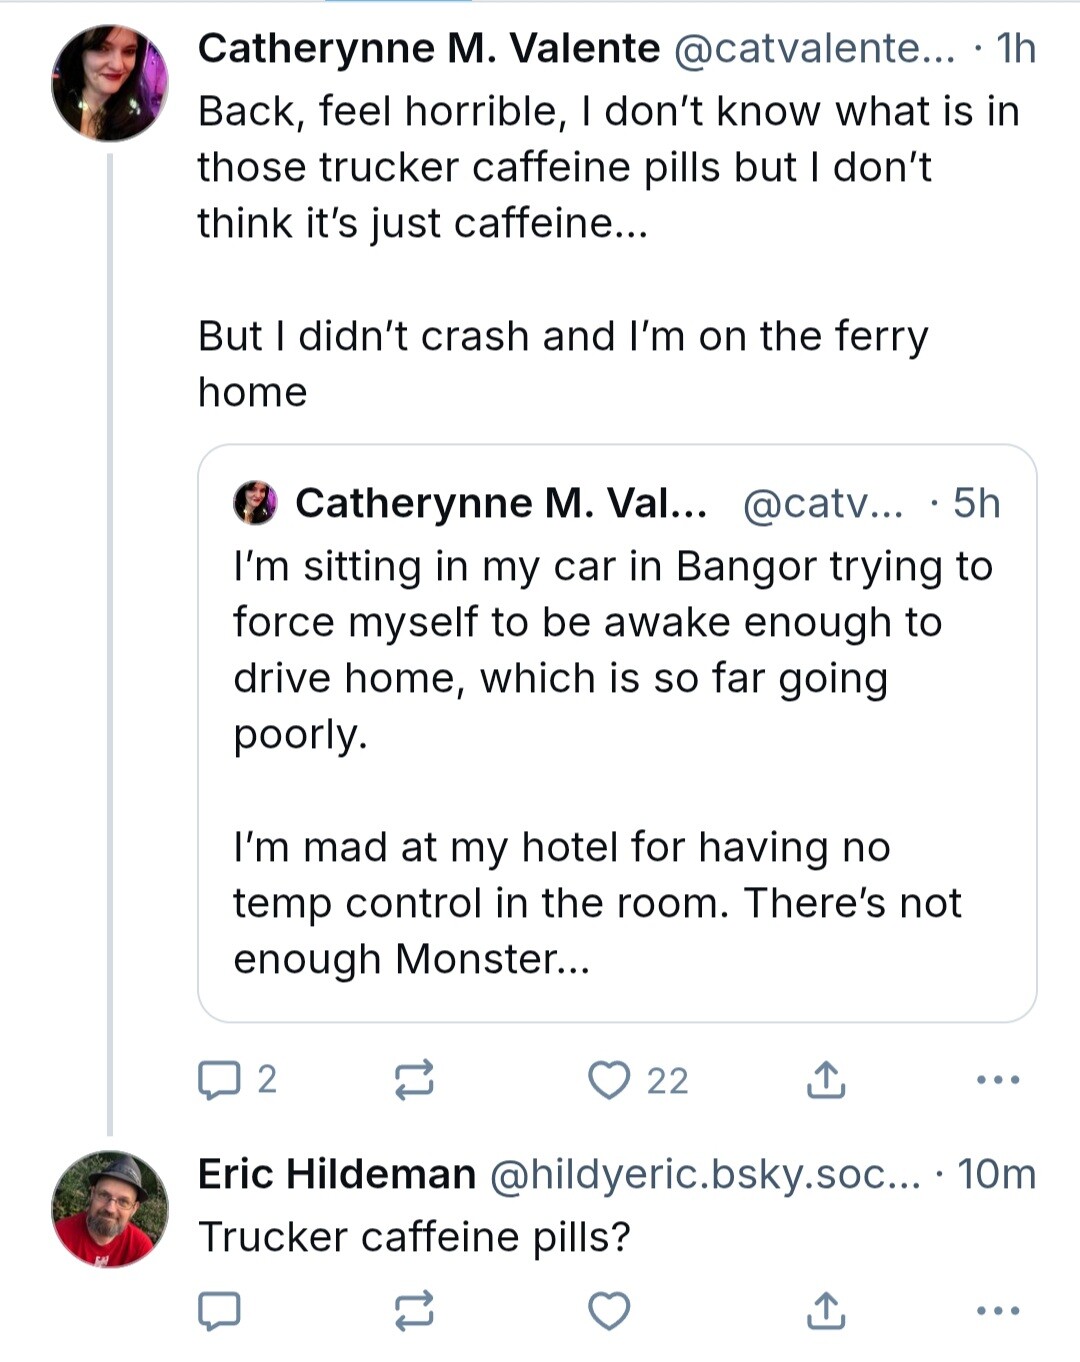The height and width of the screenshot is (1362, 1080).
Task: Tap the Catherynne M. Valente display name
Action: (x=429, y=48)
